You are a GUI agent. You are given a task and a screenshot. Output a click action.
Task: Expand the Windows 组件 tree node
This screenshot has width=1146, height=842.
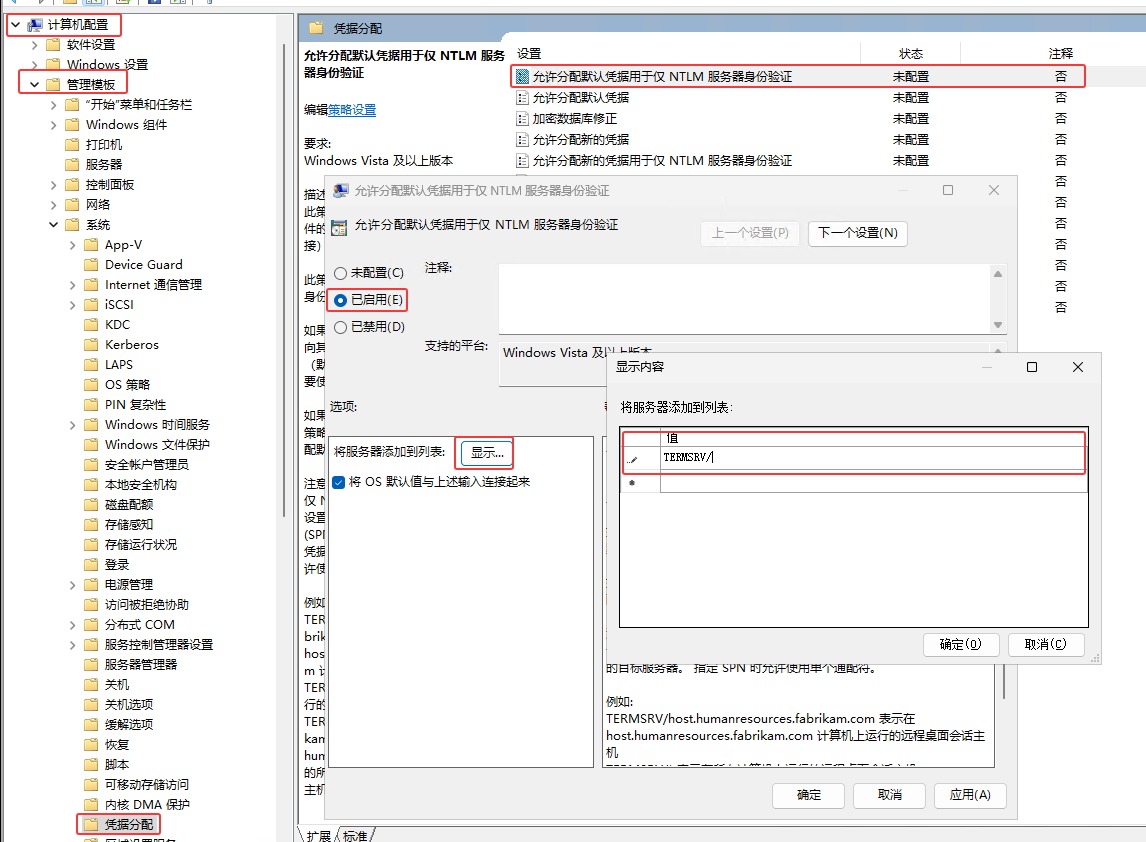pos(54,125)
